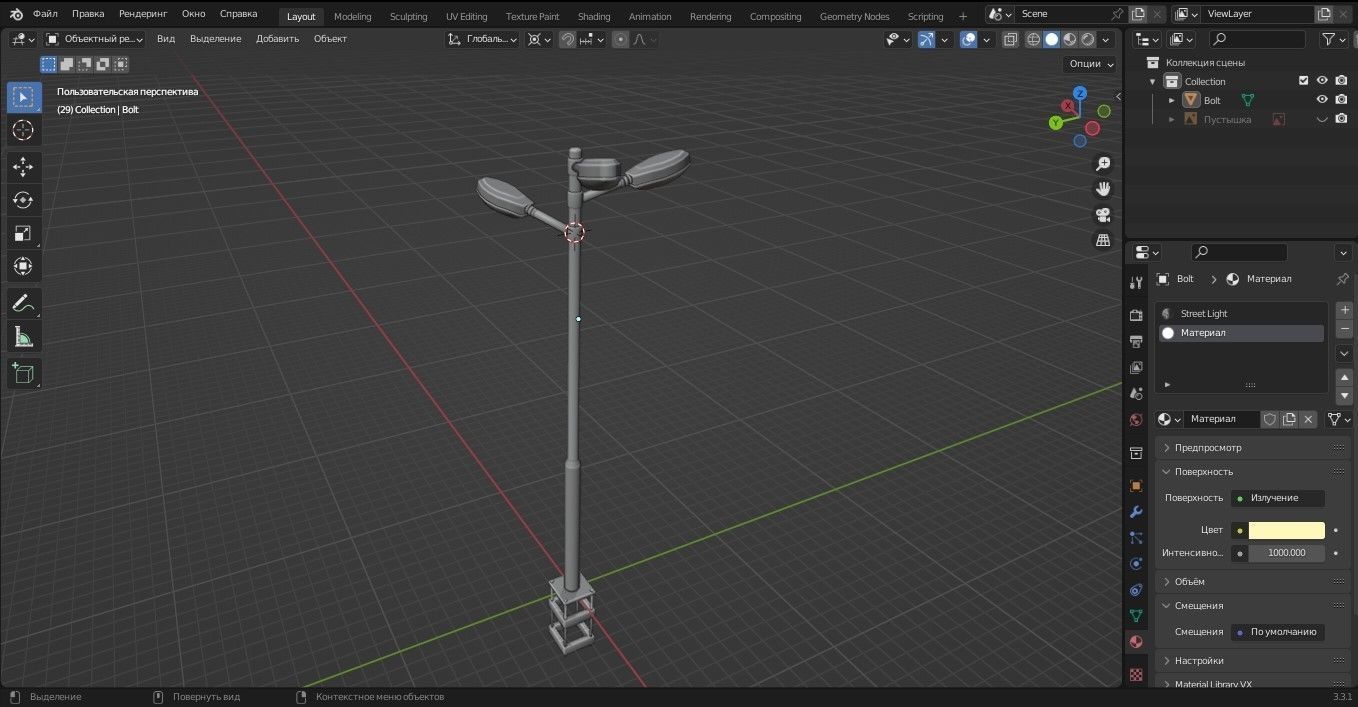The width and height of the screenshot is (1358, 707).
Task: Unlink the material with X button
Action: [x=1308, y=419]
